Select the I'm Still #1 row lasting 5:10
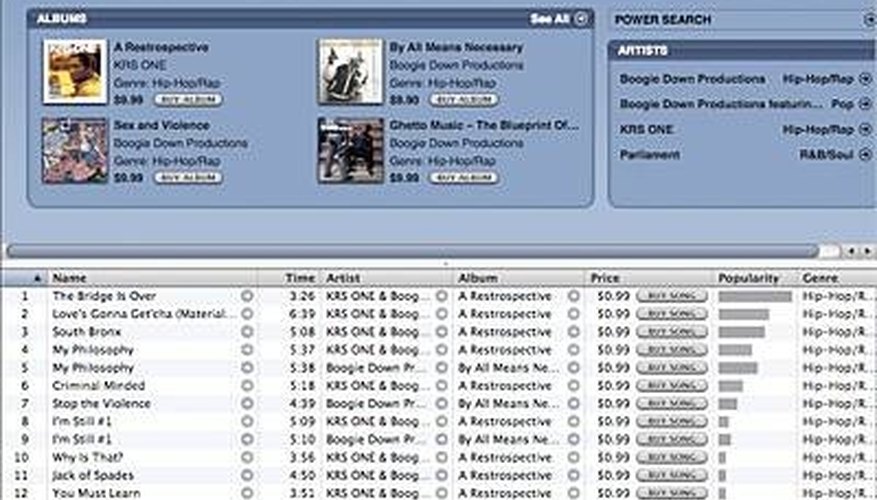This screenshot has width=877, height=500. point(438,440)
